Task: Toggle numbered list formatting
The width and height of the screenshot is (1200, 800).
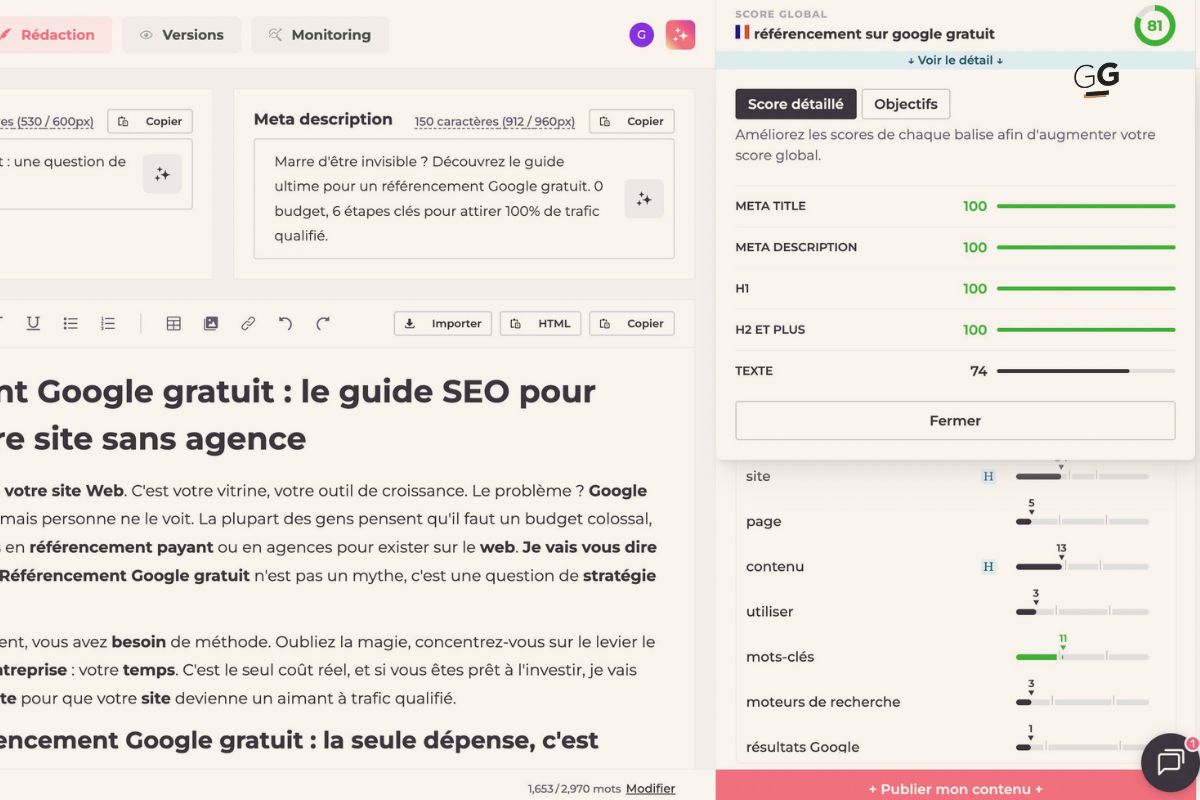Action: click(x=107, y=323)
